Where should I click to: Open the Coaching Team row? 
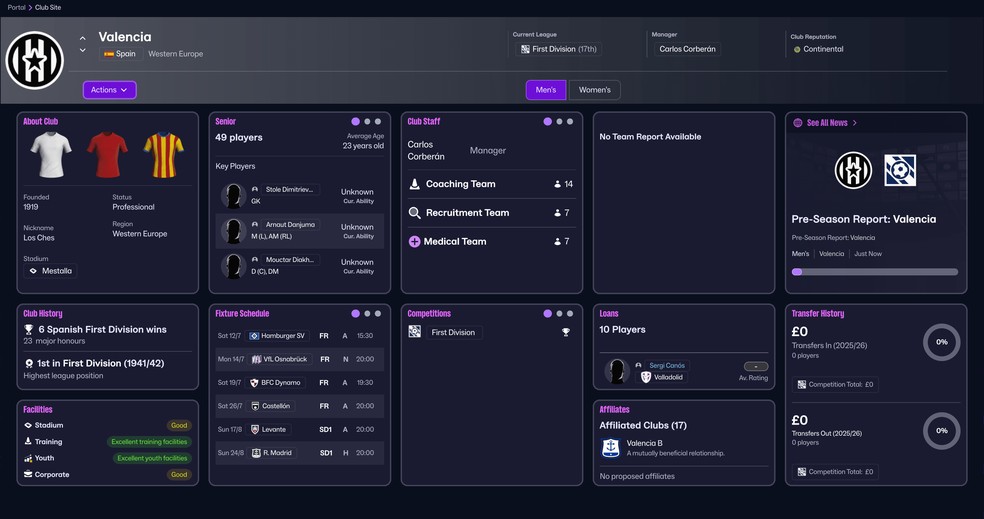point(491,184)
